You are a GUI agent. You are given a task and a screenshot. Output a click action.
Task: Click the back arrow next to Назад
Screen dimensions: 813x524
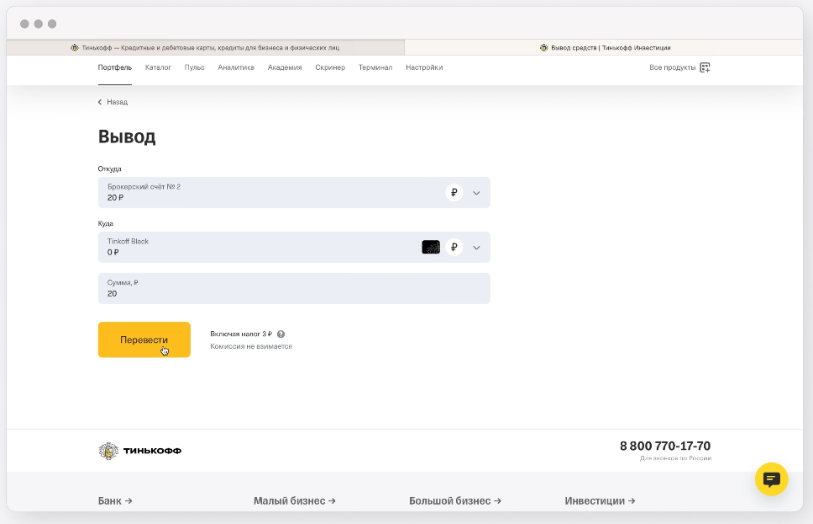tap(100, 102)
